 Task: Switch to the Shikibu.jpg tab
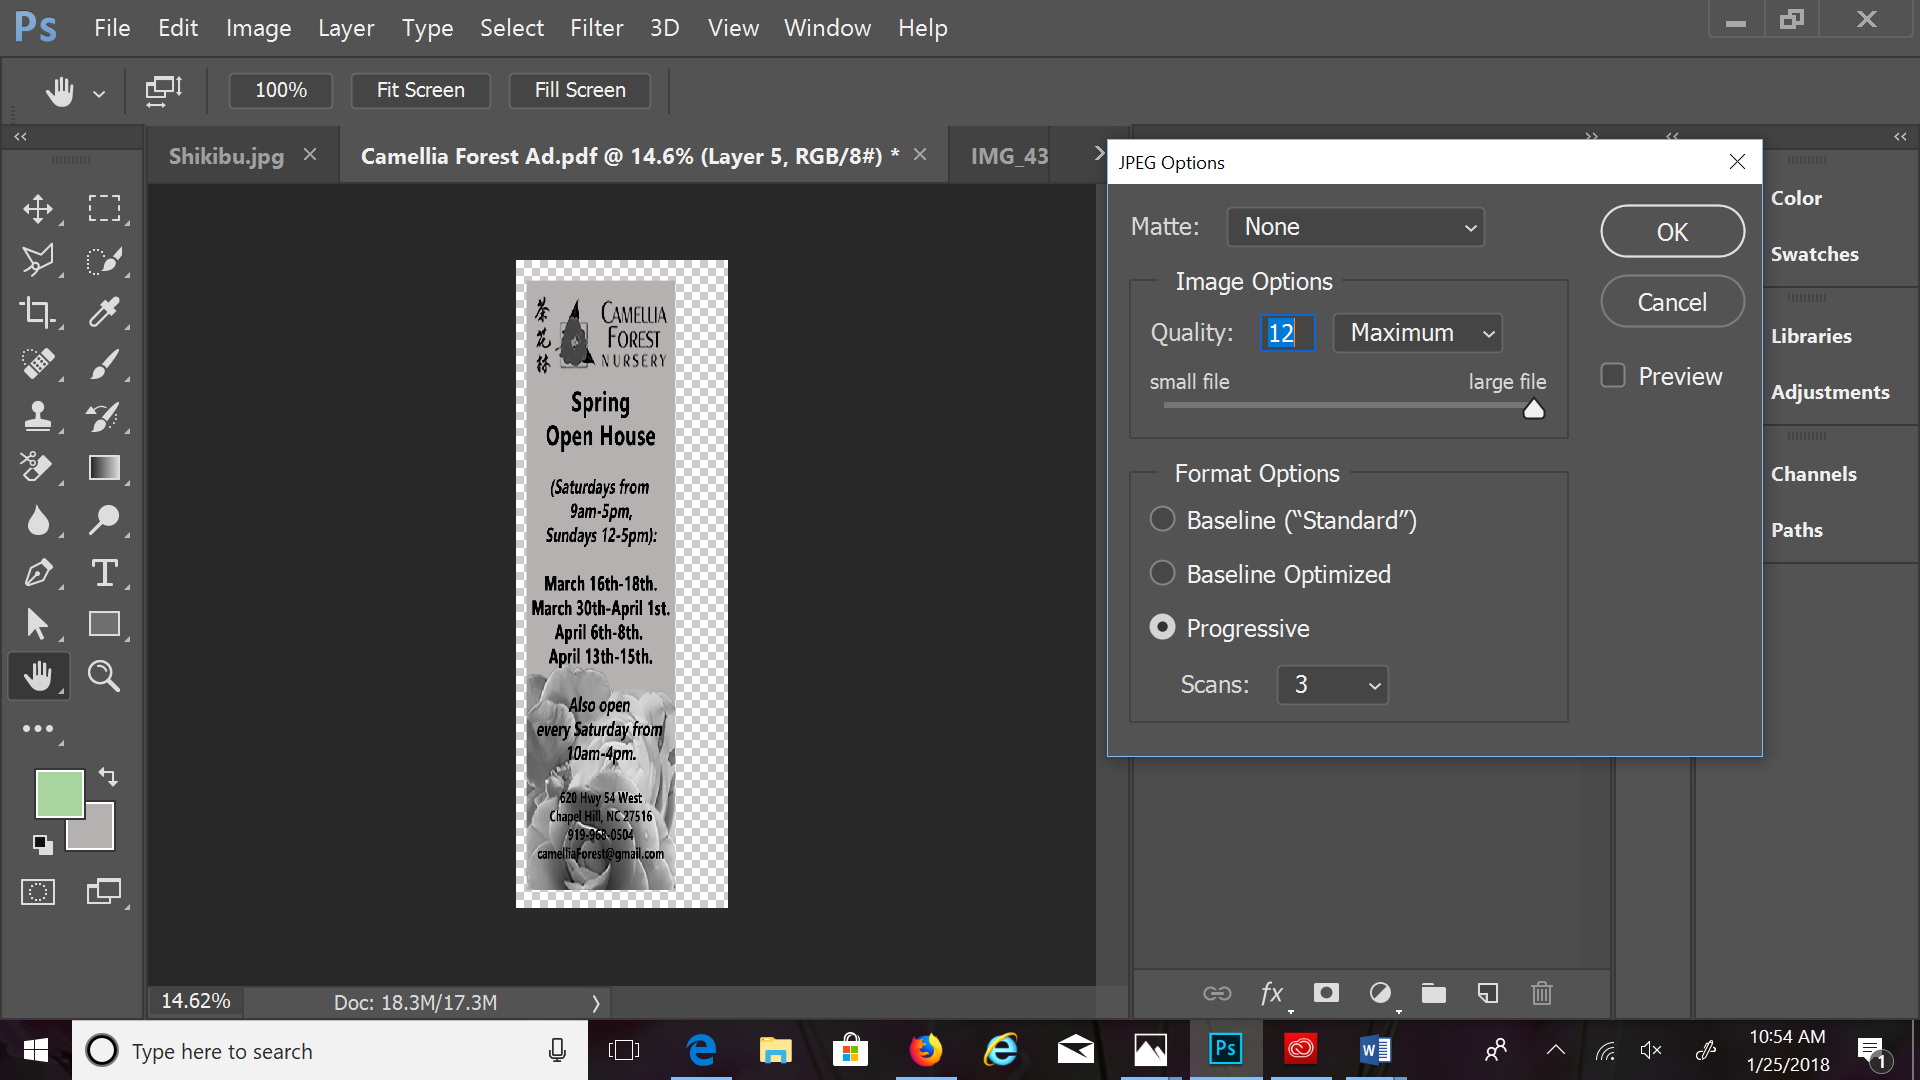pos(226,156)
